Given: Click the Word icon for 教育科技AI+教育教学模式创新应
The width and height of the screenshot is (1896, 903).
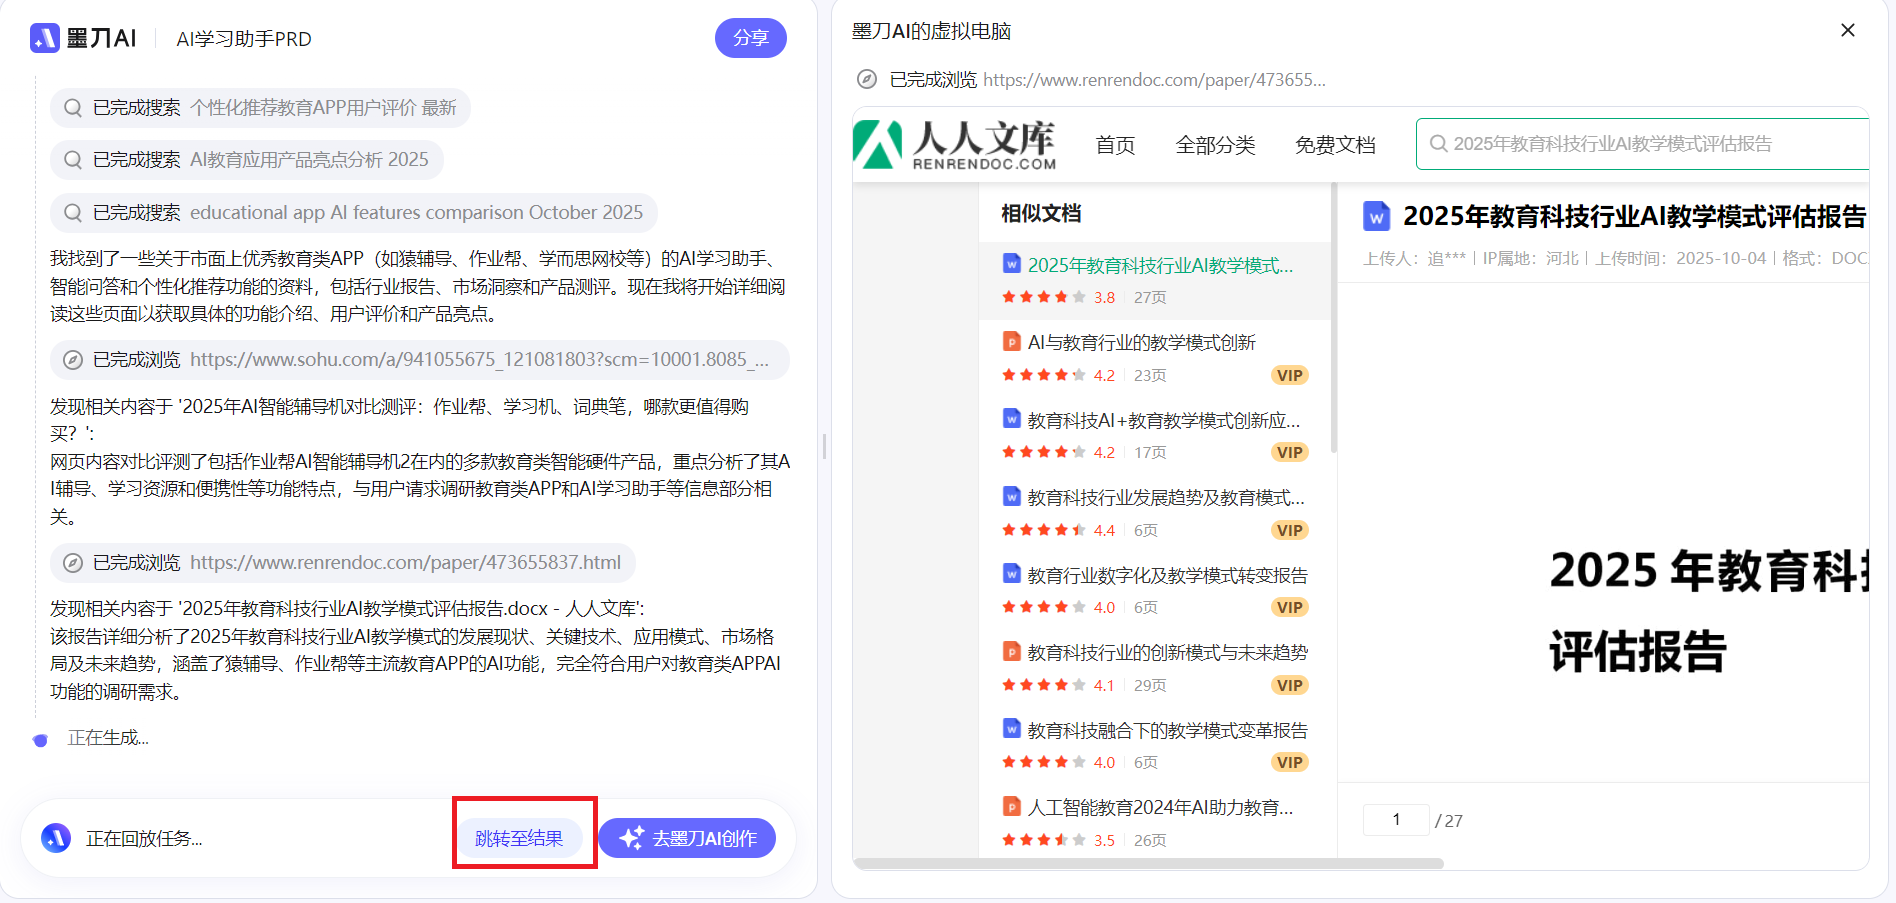Looking at the screenshot, I should pyautogui.click(x=1012, y=418).
